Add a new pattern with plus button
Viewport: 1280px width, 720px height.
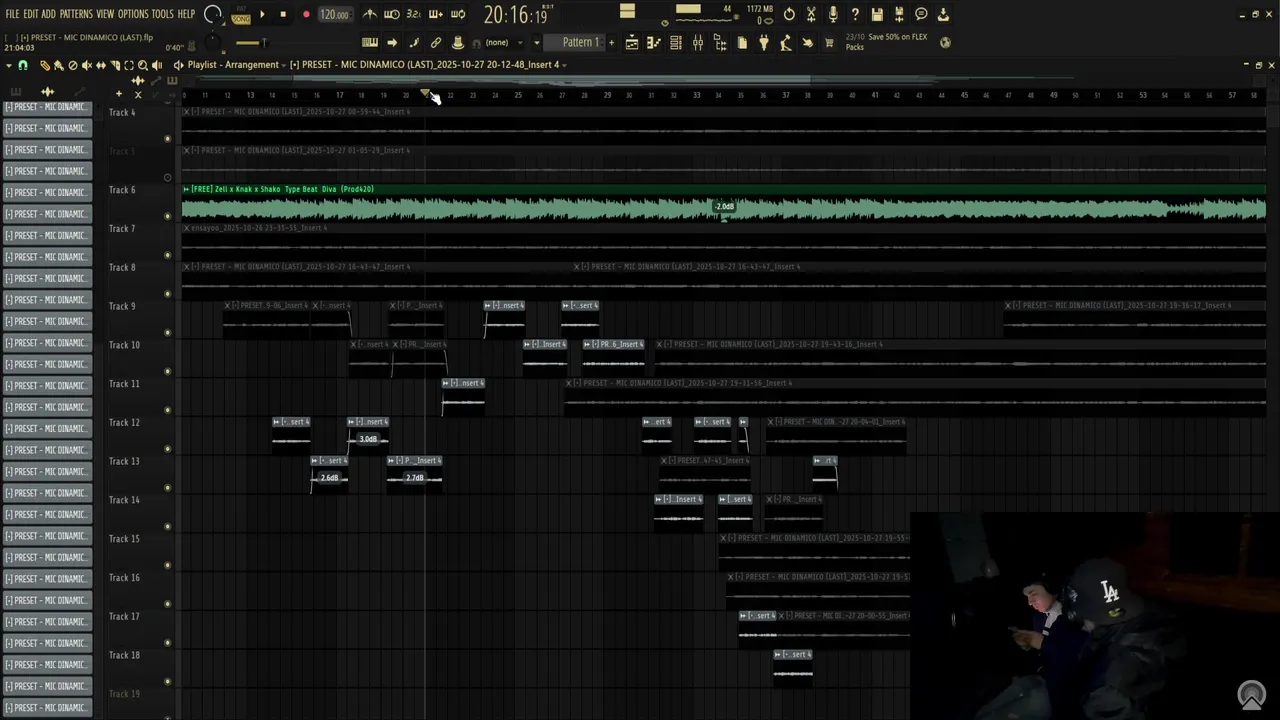tap(611, 43)
